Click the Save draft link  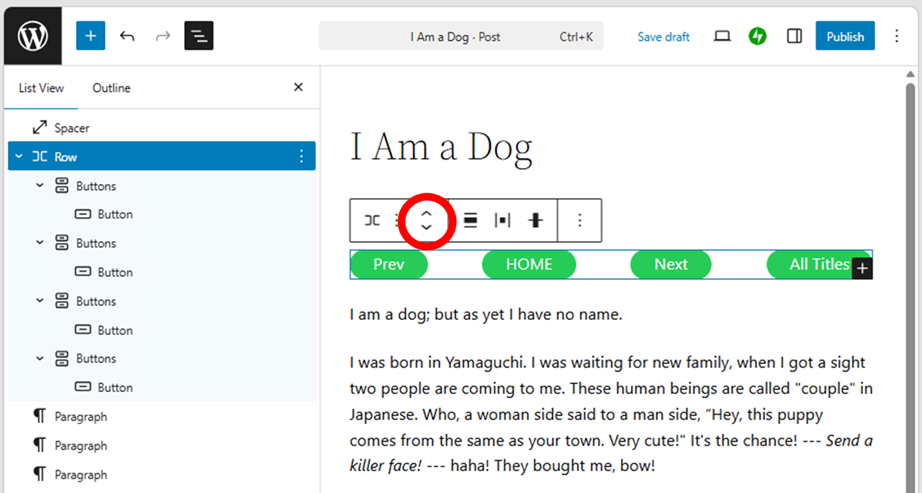pos(663,37)
